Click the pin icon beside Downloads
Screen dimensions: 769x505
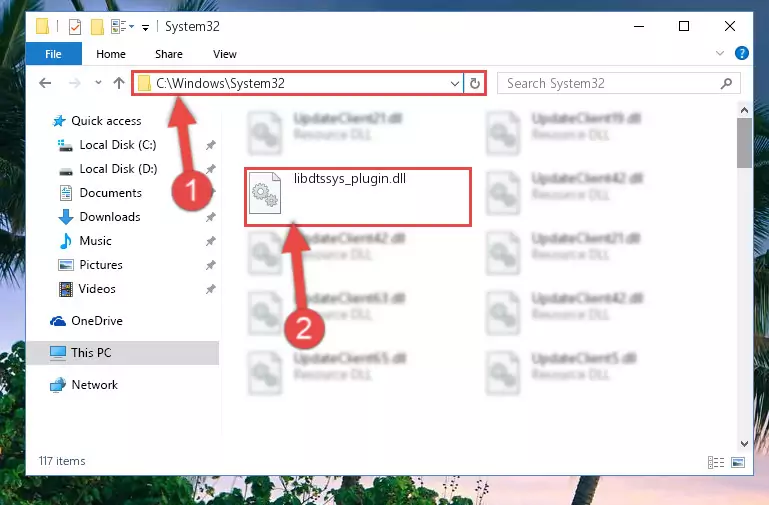[210, 217]
